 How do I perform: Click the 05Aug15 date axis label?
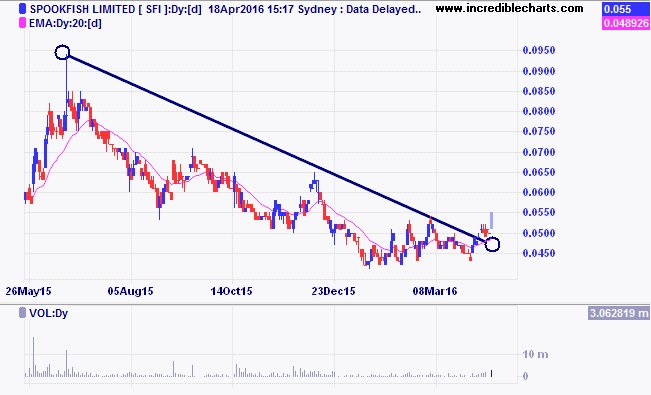point(130,291)
